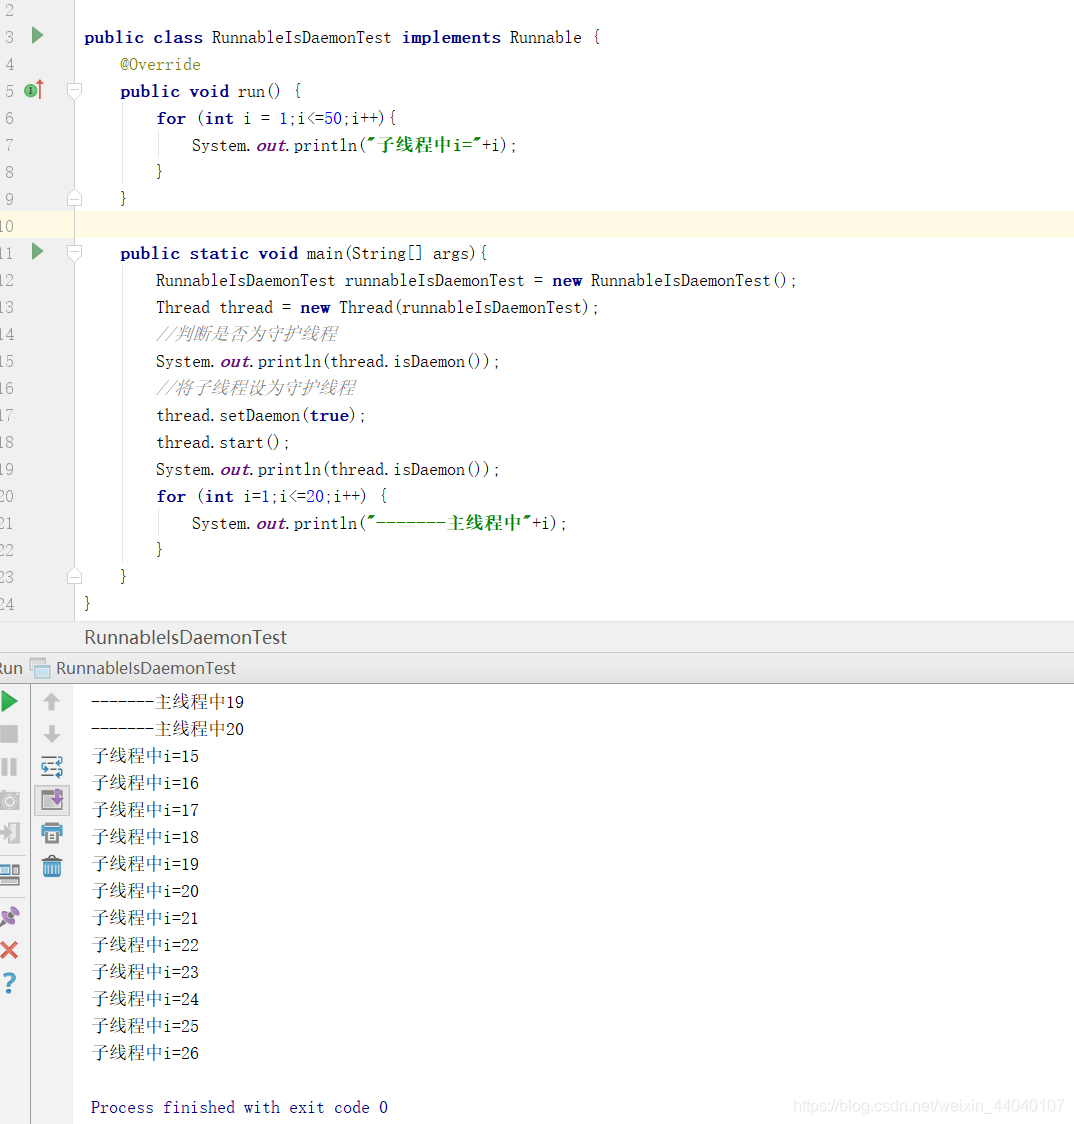
Task: Click console line 子线程中i=15
Action: (x=146, y=756)
